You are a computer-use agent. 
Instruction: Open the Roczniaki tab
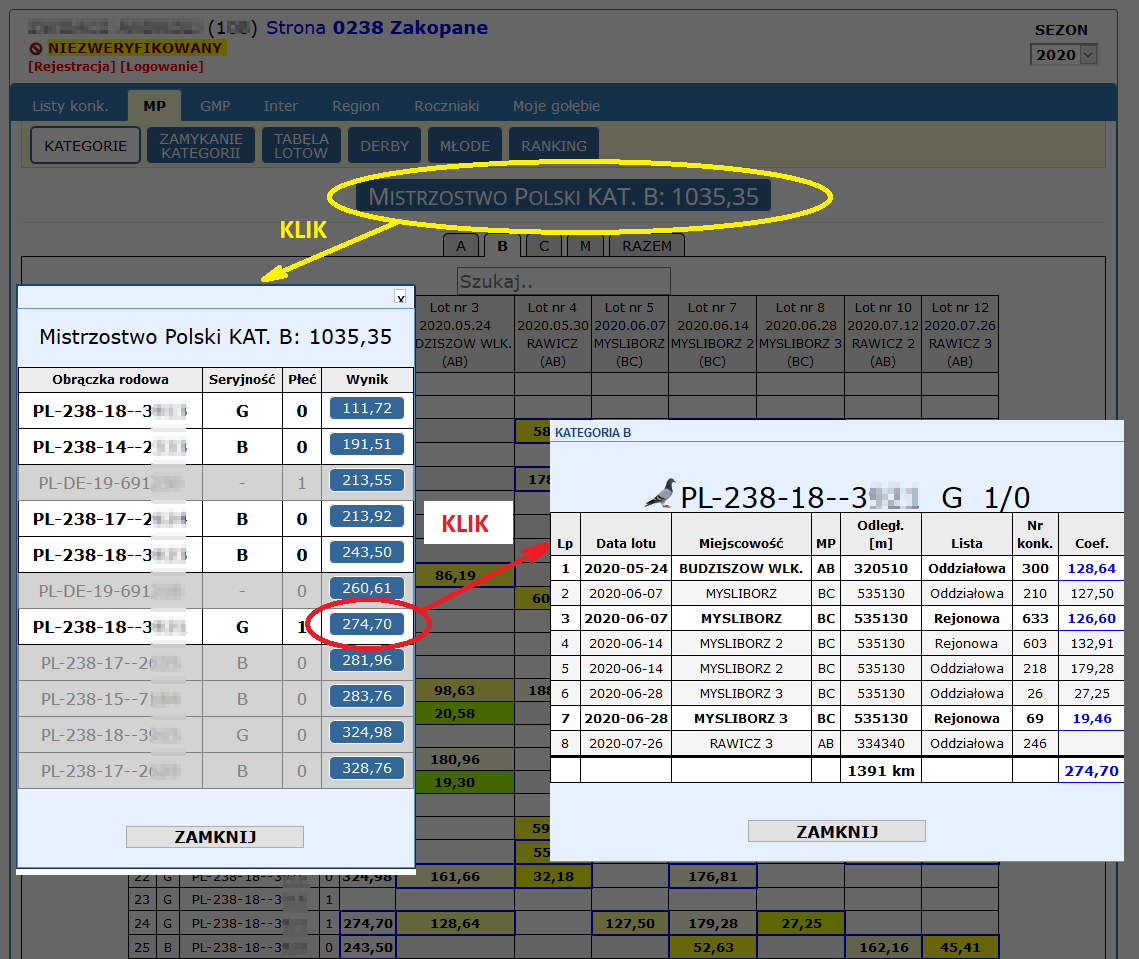(x=446, y=106)
